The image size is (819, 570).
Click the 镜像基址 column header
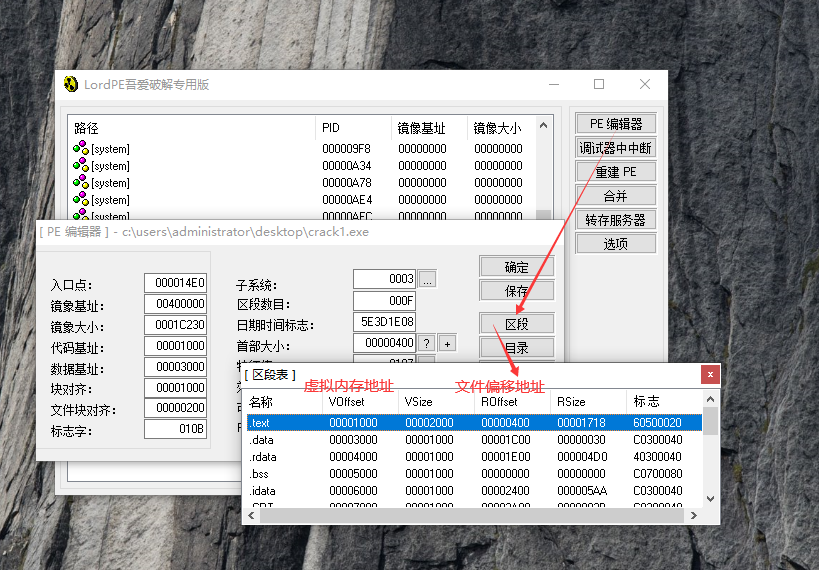[x=429, y=128]
